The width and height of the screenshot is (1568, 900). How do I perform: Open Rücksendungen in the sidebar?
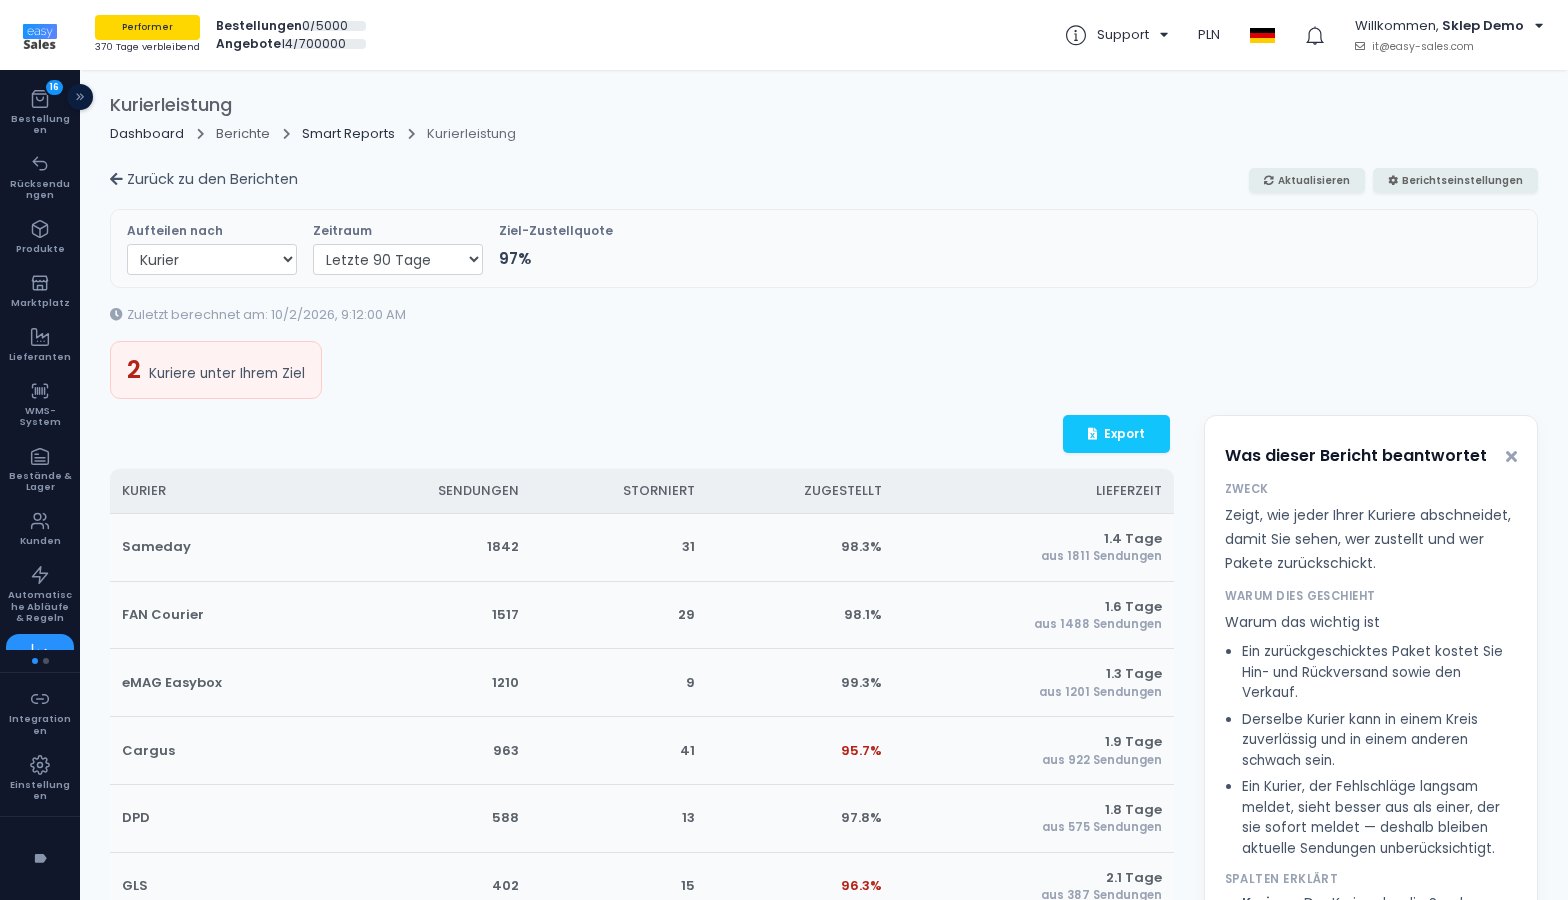click(40, 177)
